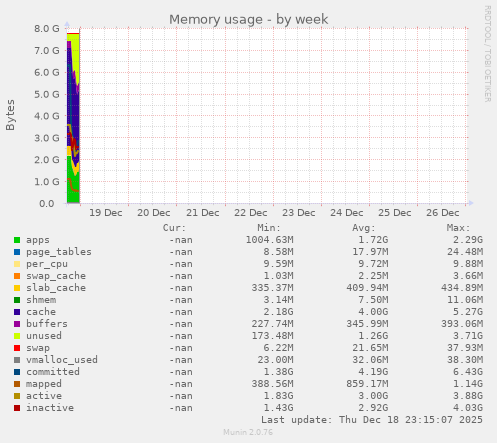The width and height of the screenshot is (497, 443).
Task: Click inactive max value 4.03G
Action: (468, 408)
